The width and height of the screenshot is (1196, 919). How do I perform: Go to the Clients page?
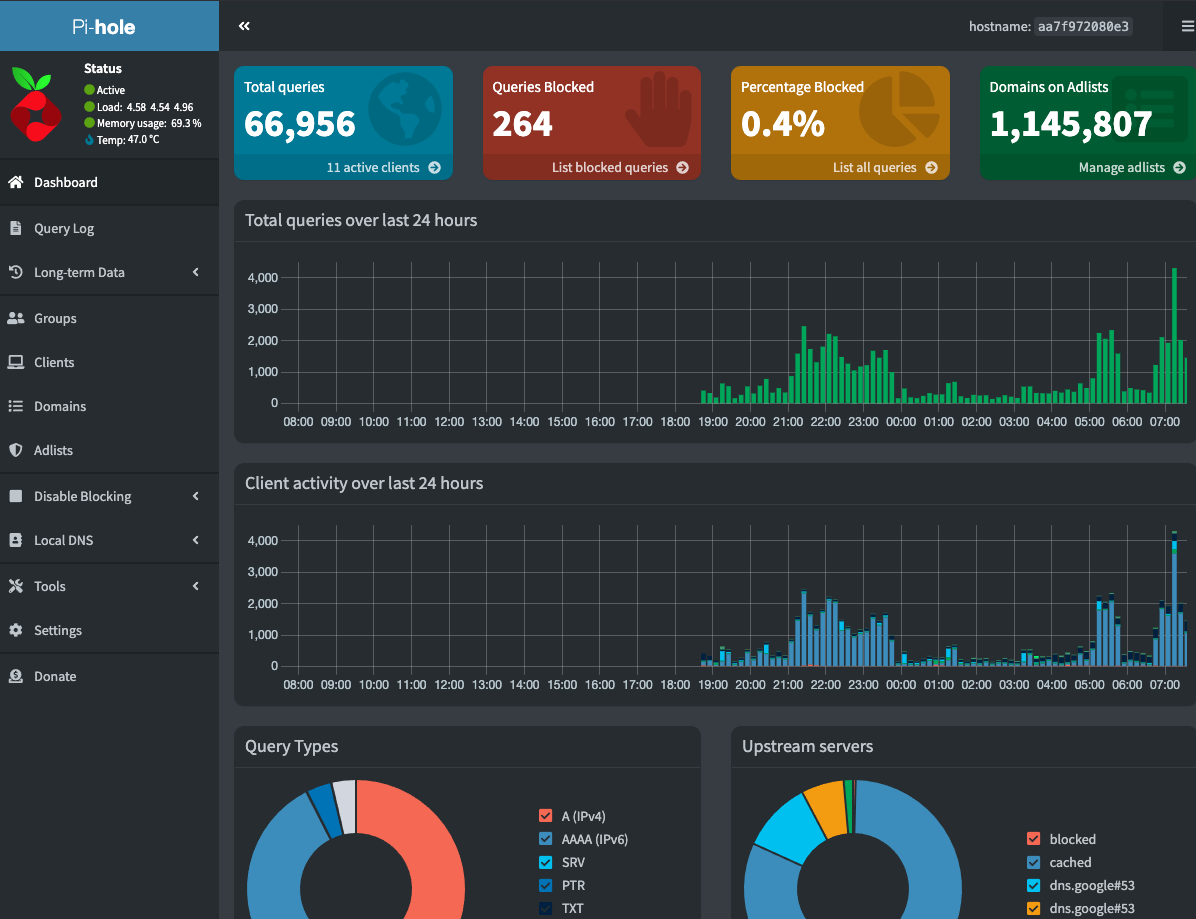(x=109, y=362)
